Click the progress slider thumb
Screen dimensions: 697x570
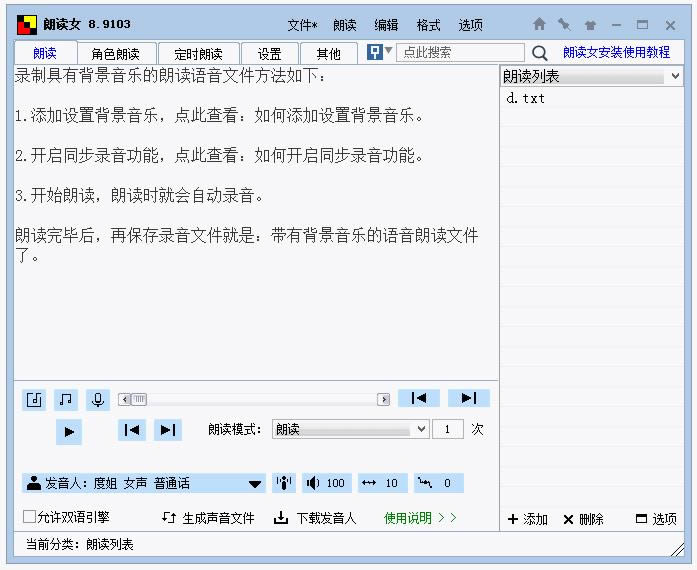point(139,399)
